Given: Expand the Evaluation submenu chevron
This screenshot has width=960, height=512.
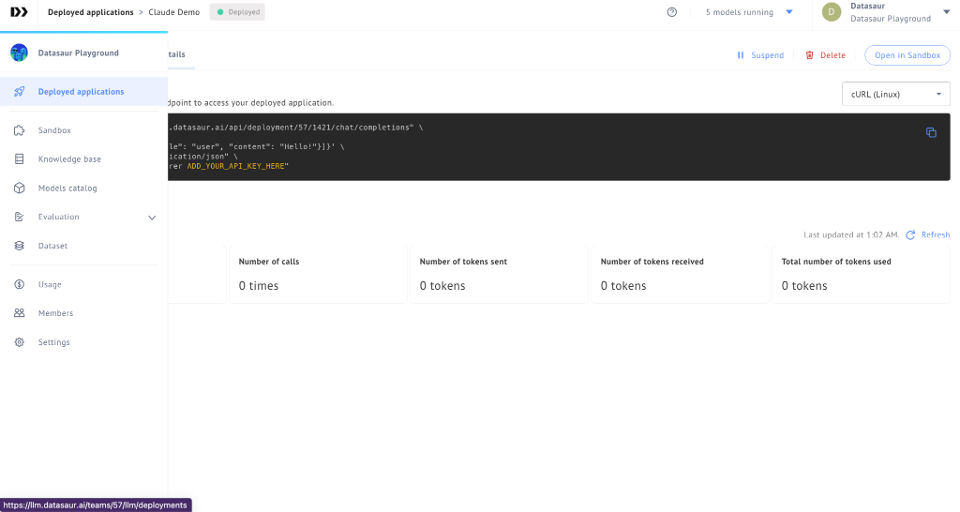Looking at the screenshot, I should (x=152, y=217).
